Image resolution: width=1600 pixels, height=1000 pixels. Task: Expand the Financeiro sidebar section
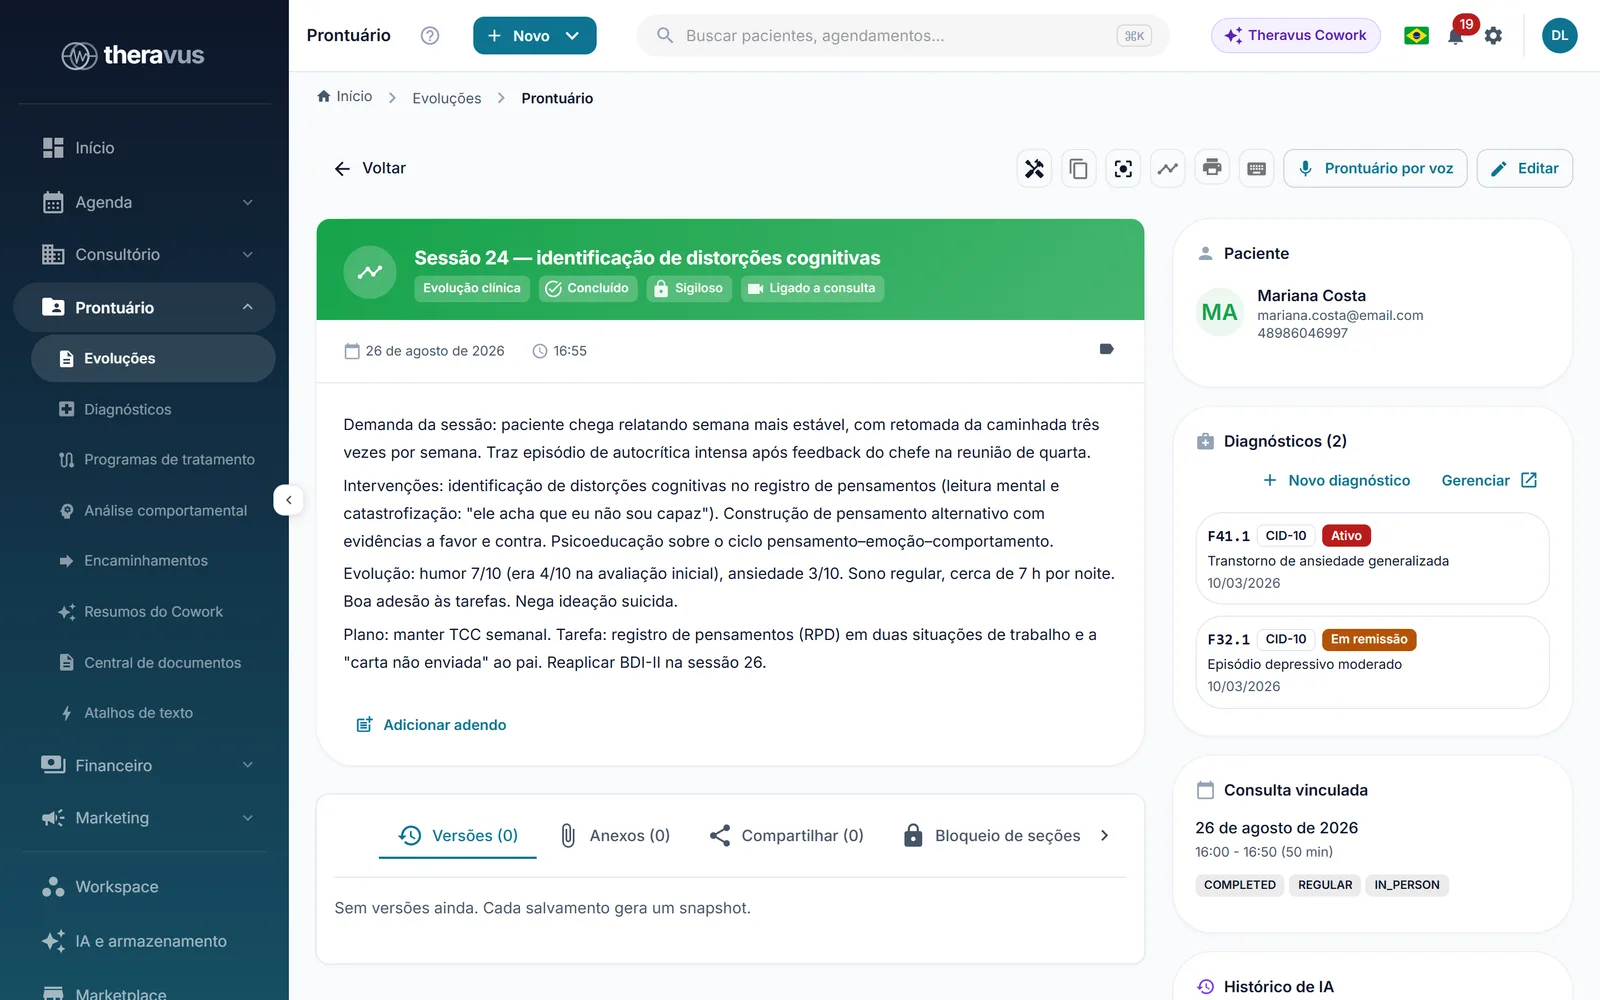click(x=148, y=765)
